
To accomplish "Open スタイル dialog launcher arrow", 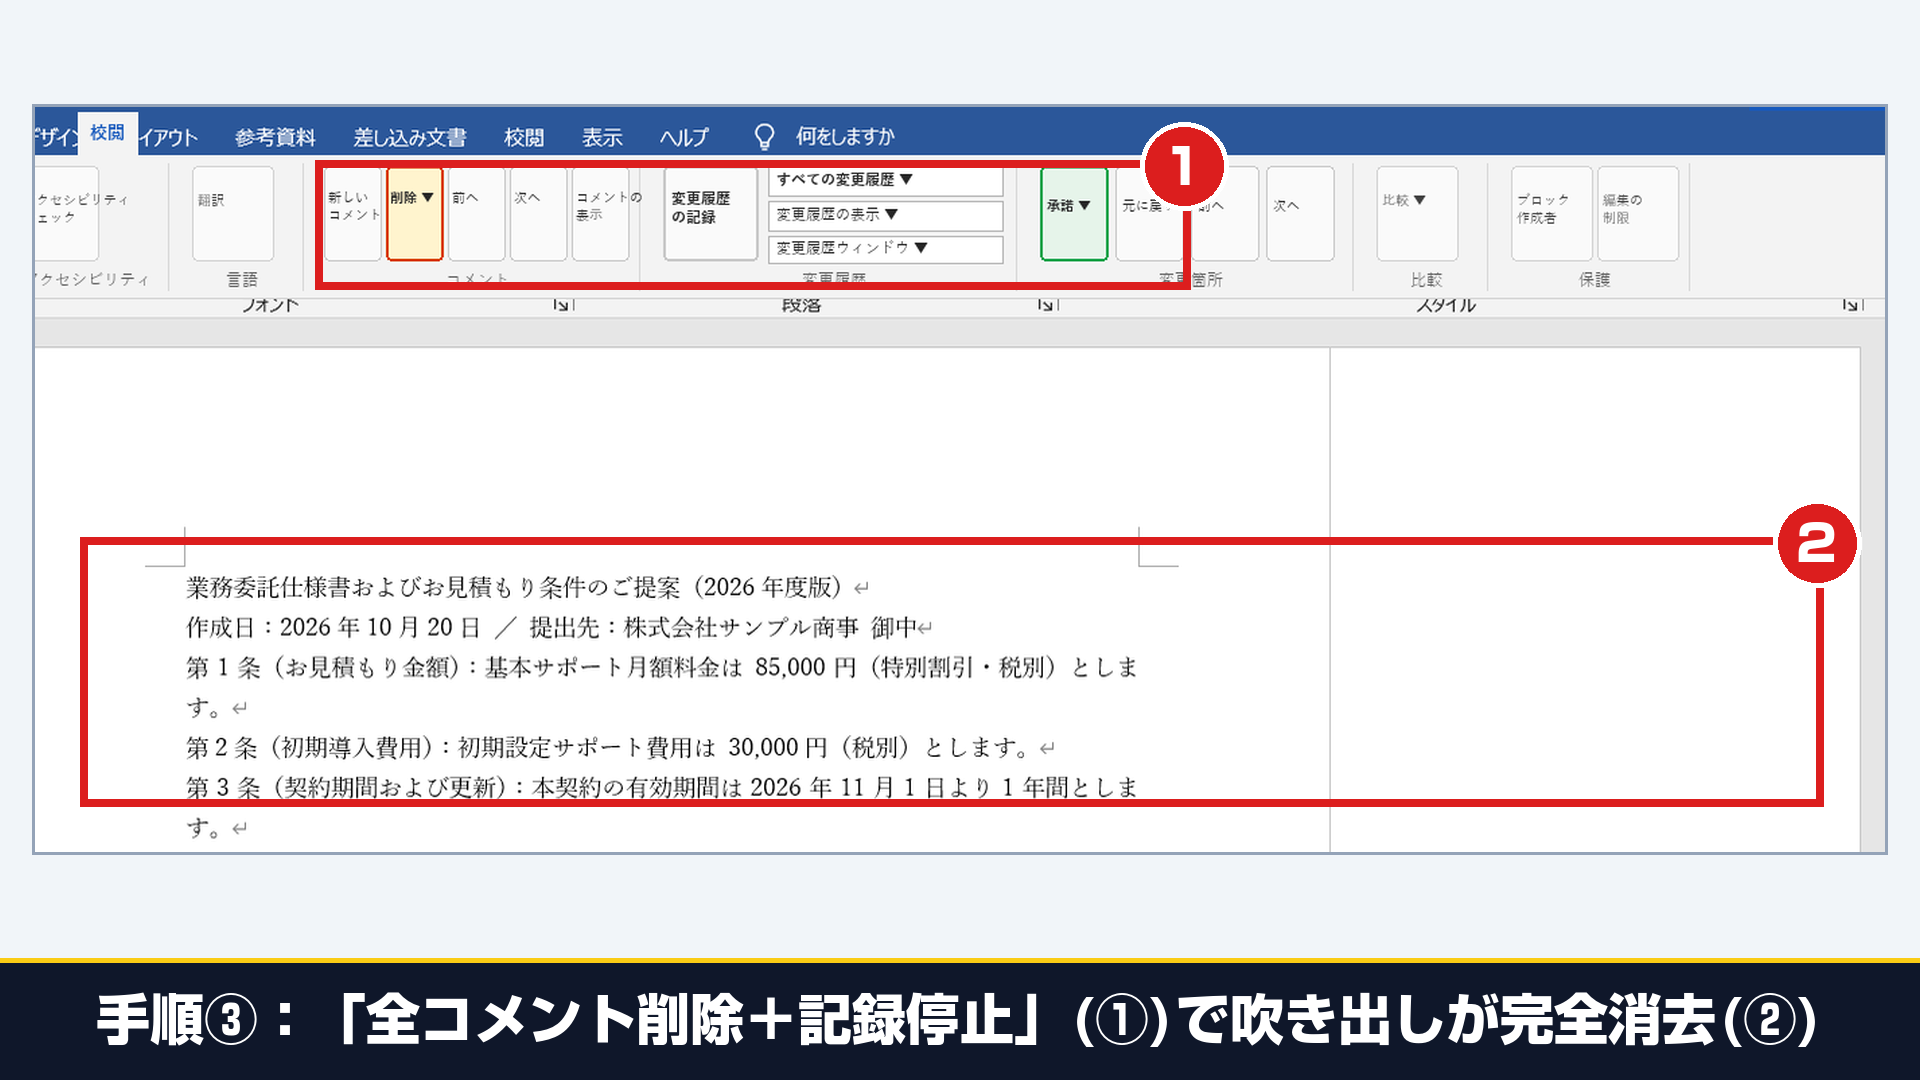I will point(1851,305).
